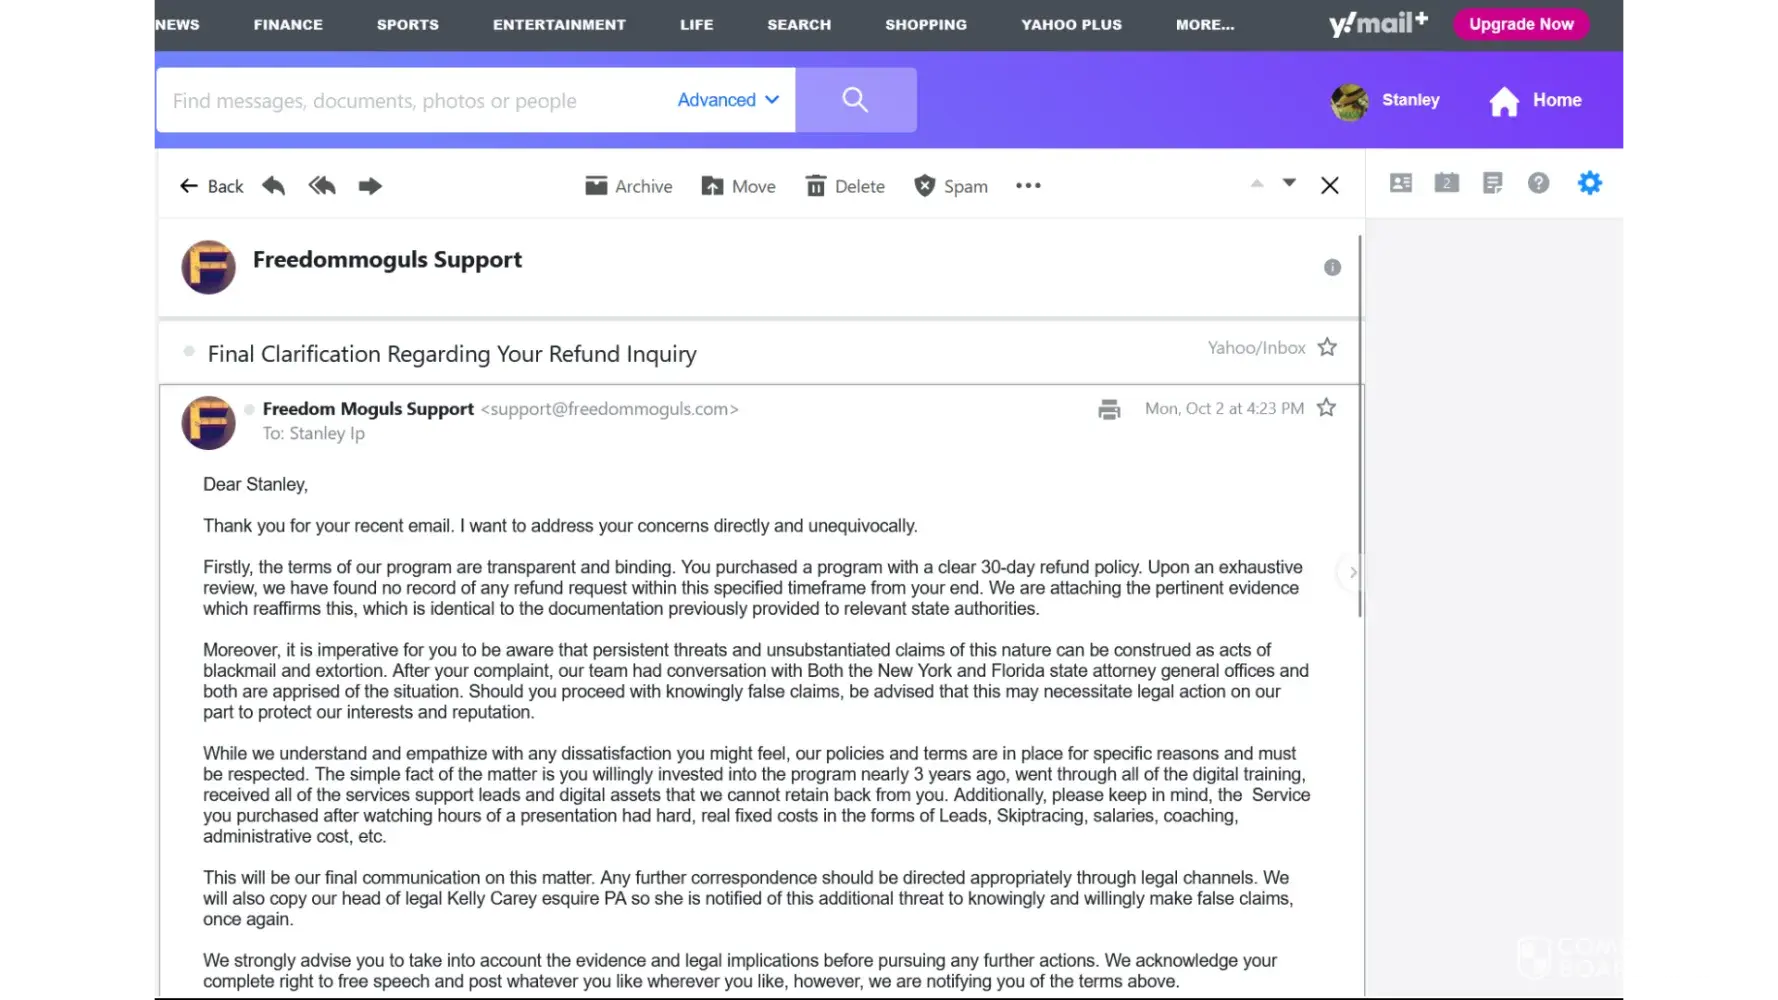The width and height of the screenshot is (1778, 1000).
Task: Click the search messages input field
Action: tap(410, 100)
